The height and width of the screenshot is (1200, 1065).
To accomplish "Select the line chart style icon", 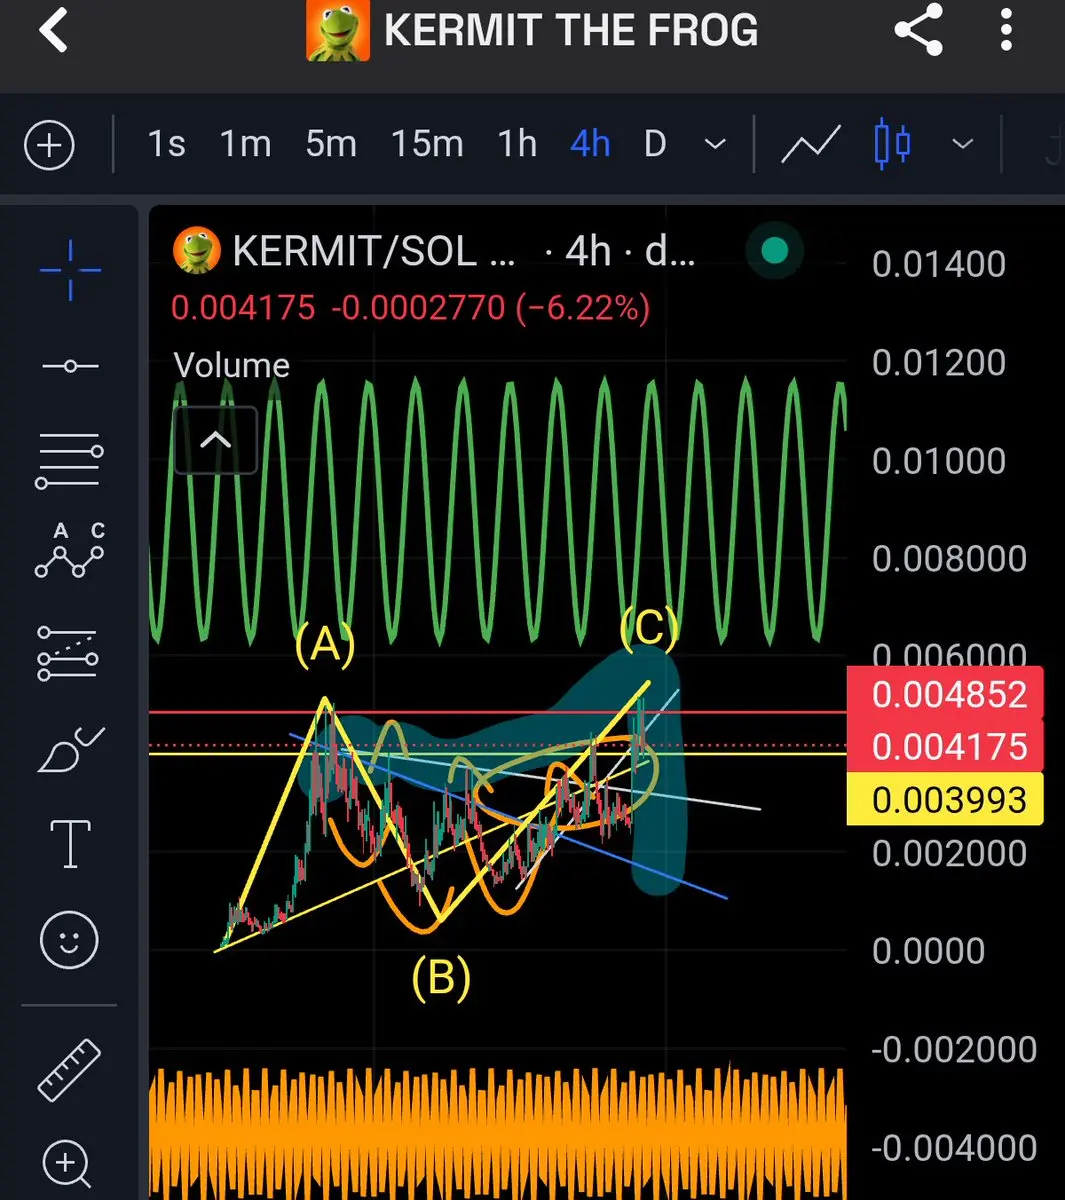I will (x=811, y=145).
